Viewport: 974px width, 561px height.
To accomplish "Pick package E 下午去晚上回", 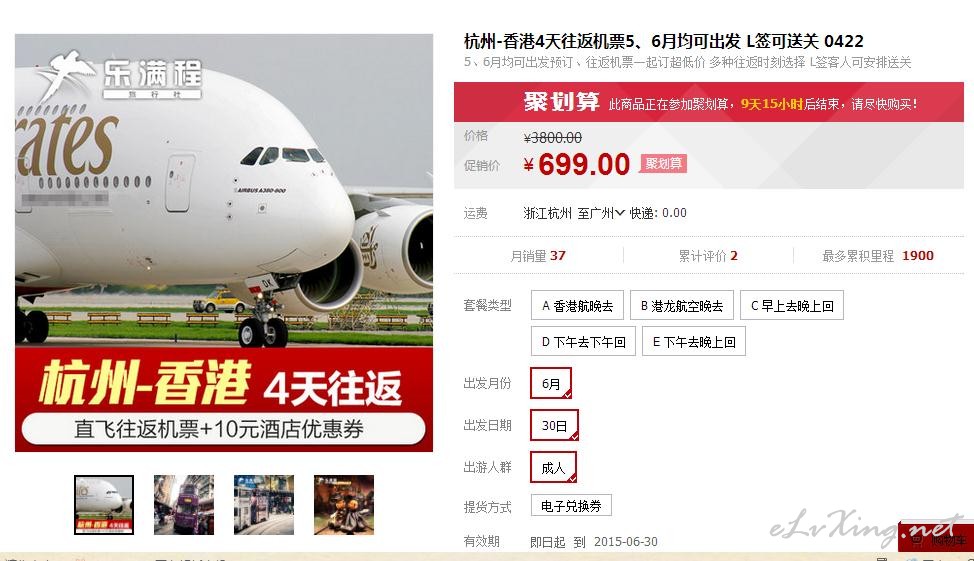I will click(x=694, y=341).
